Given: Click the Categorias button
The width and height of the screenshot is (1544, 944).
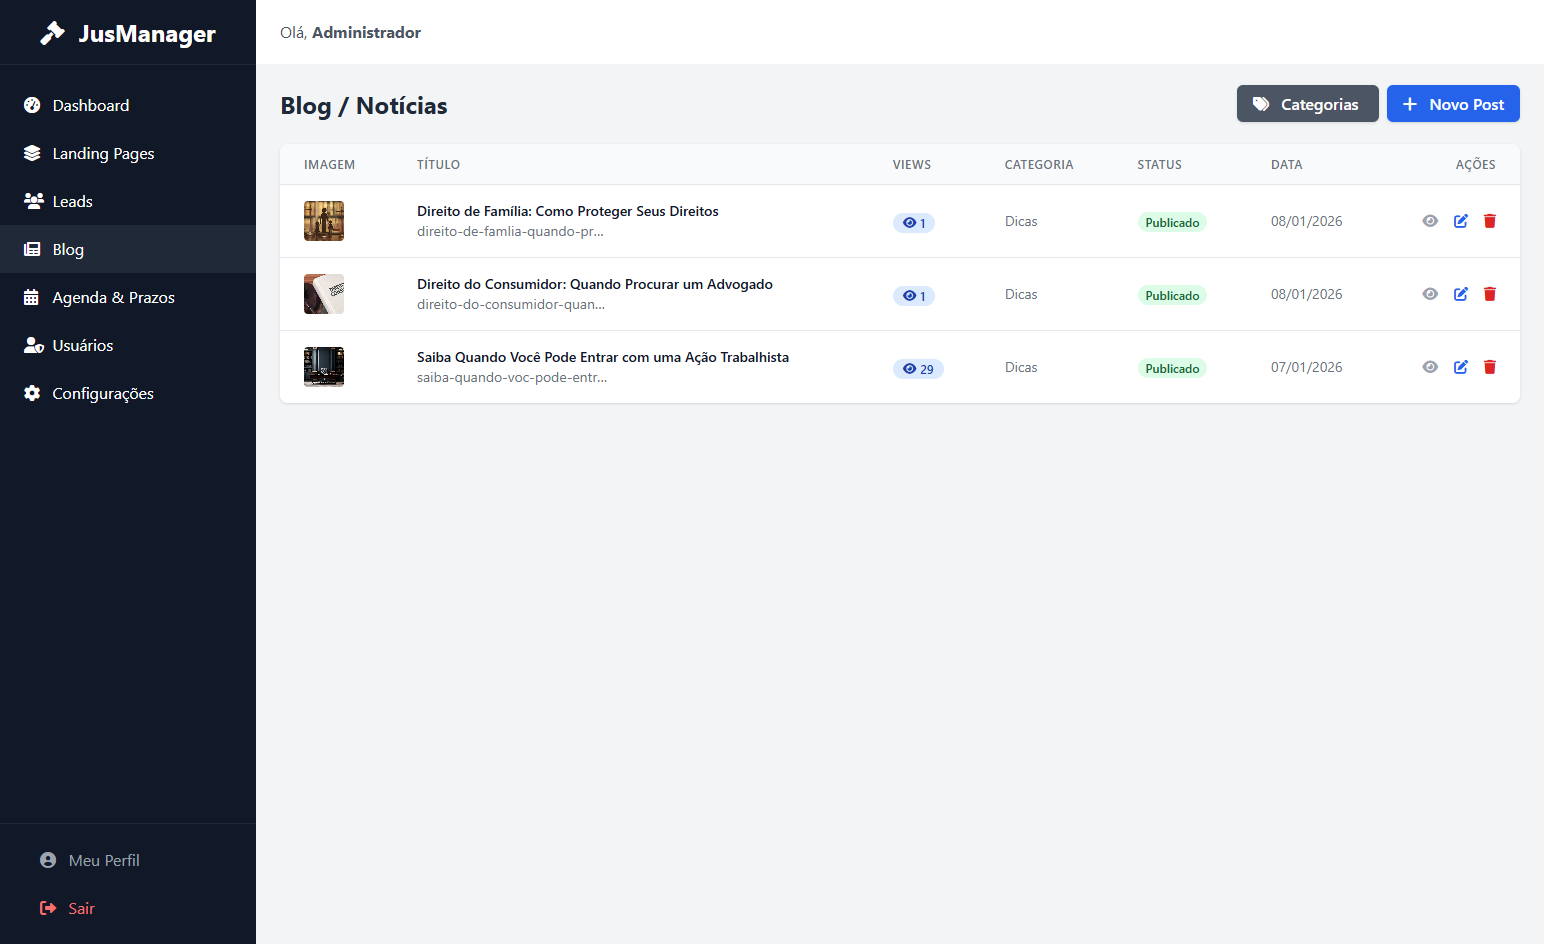Looking at the screenshot, I should (1307, 104).
